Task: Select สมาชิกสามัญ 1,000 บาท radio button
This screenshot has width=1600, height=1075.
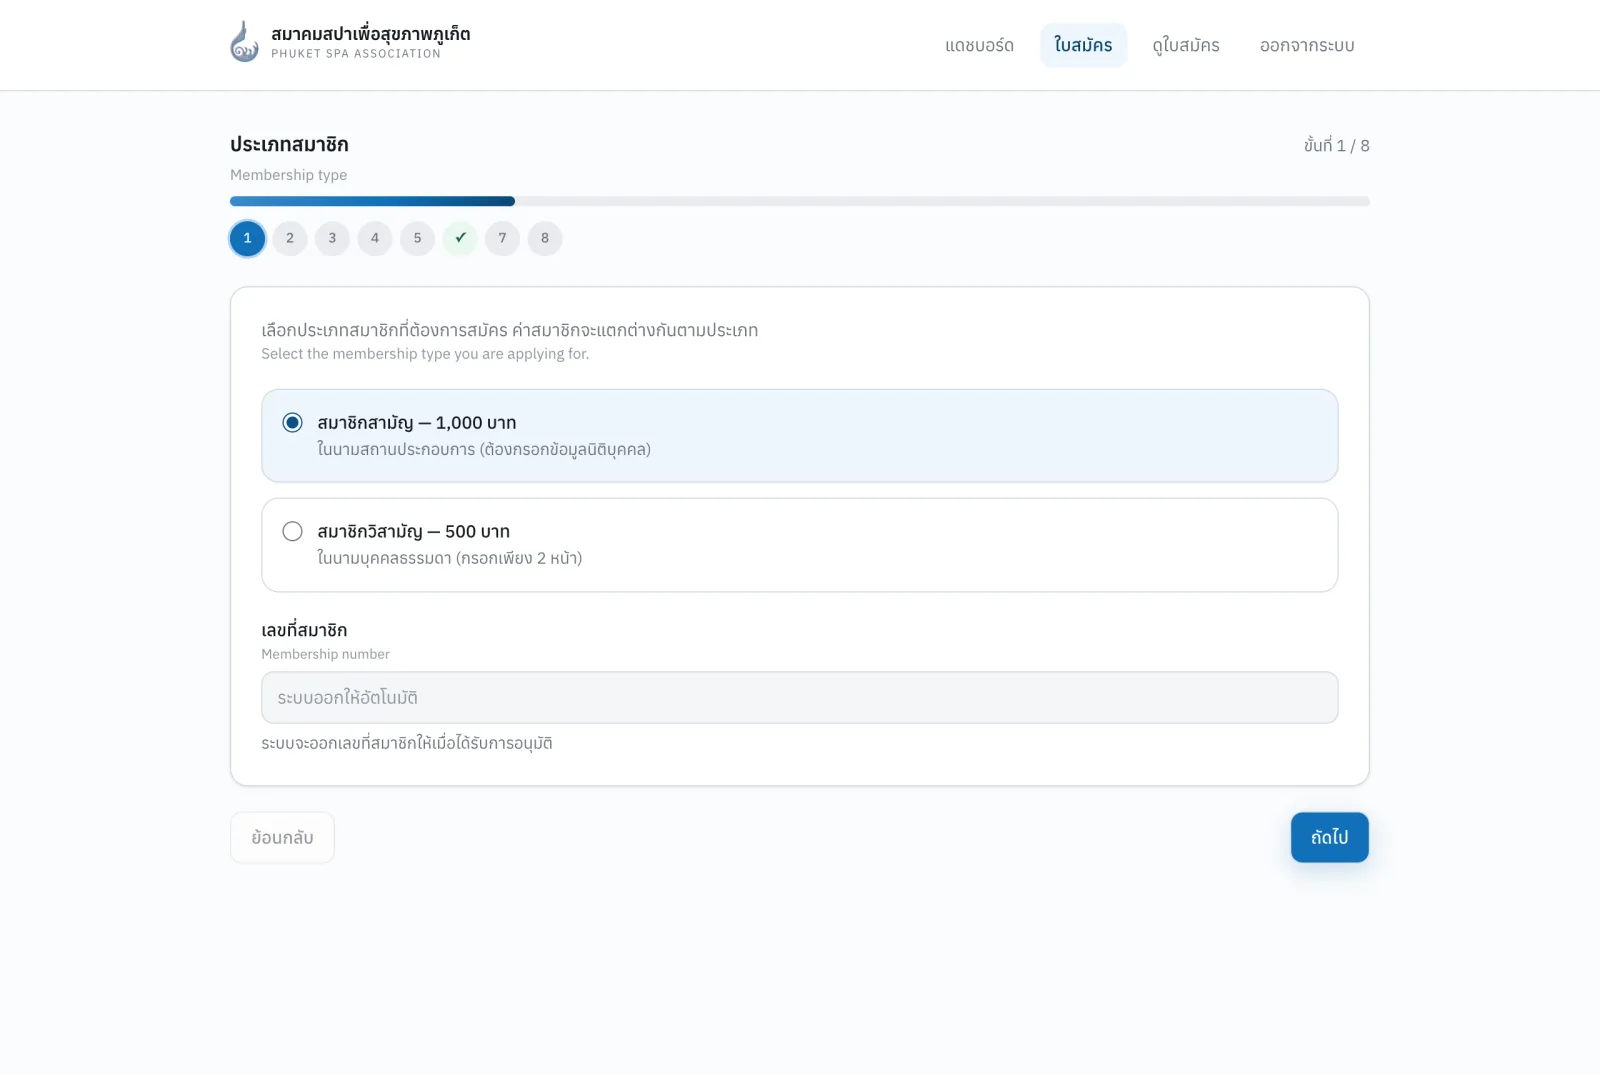Action: point(292,422)
